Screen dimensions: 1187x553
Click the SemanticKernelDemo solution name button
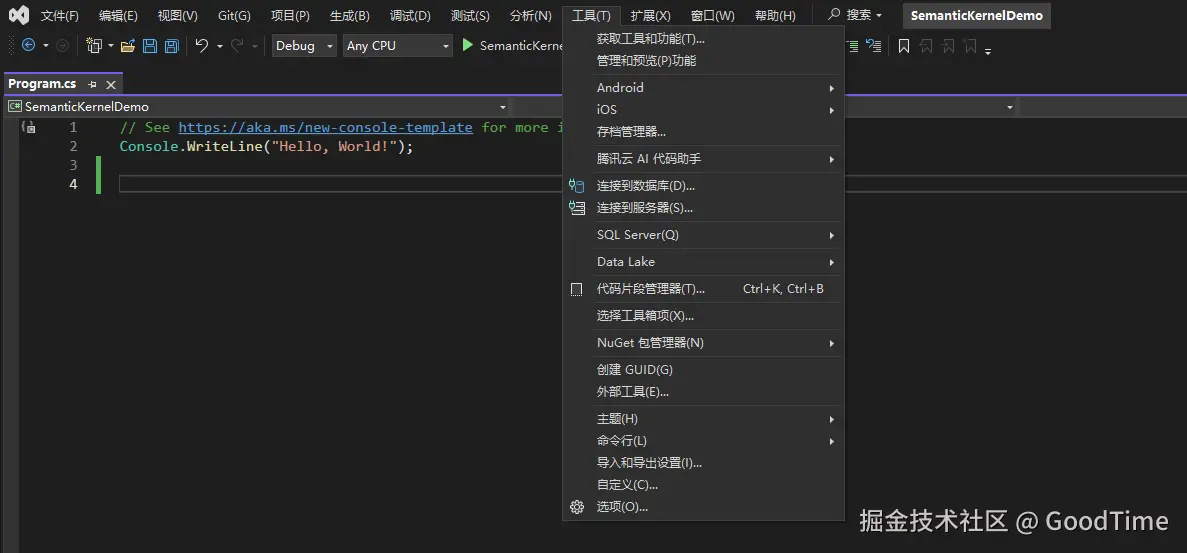(x=977, y=15)
